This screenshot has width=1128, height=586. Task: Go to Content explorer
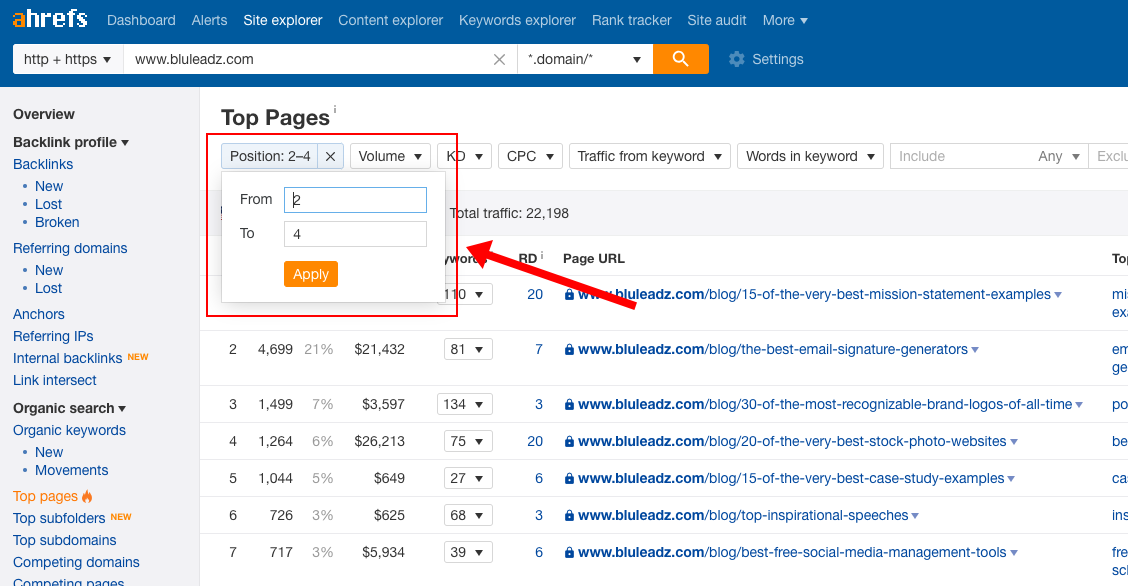391,20
